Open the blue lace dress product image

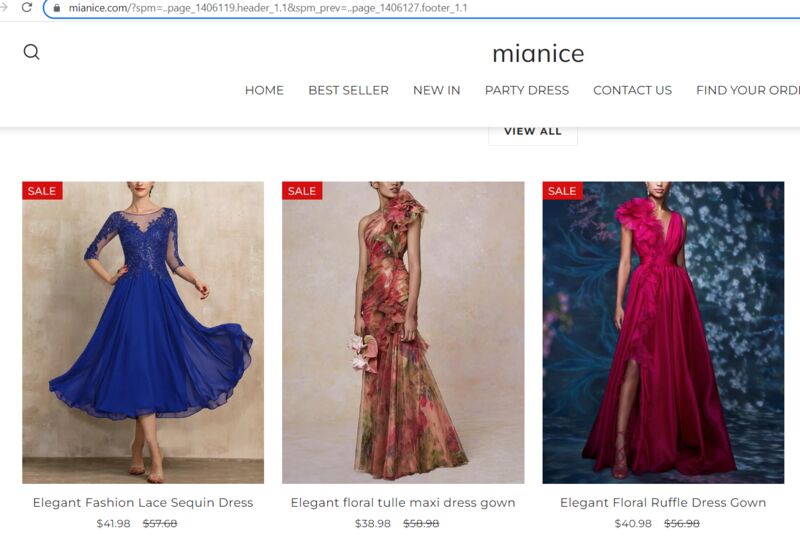pos(143,332)
